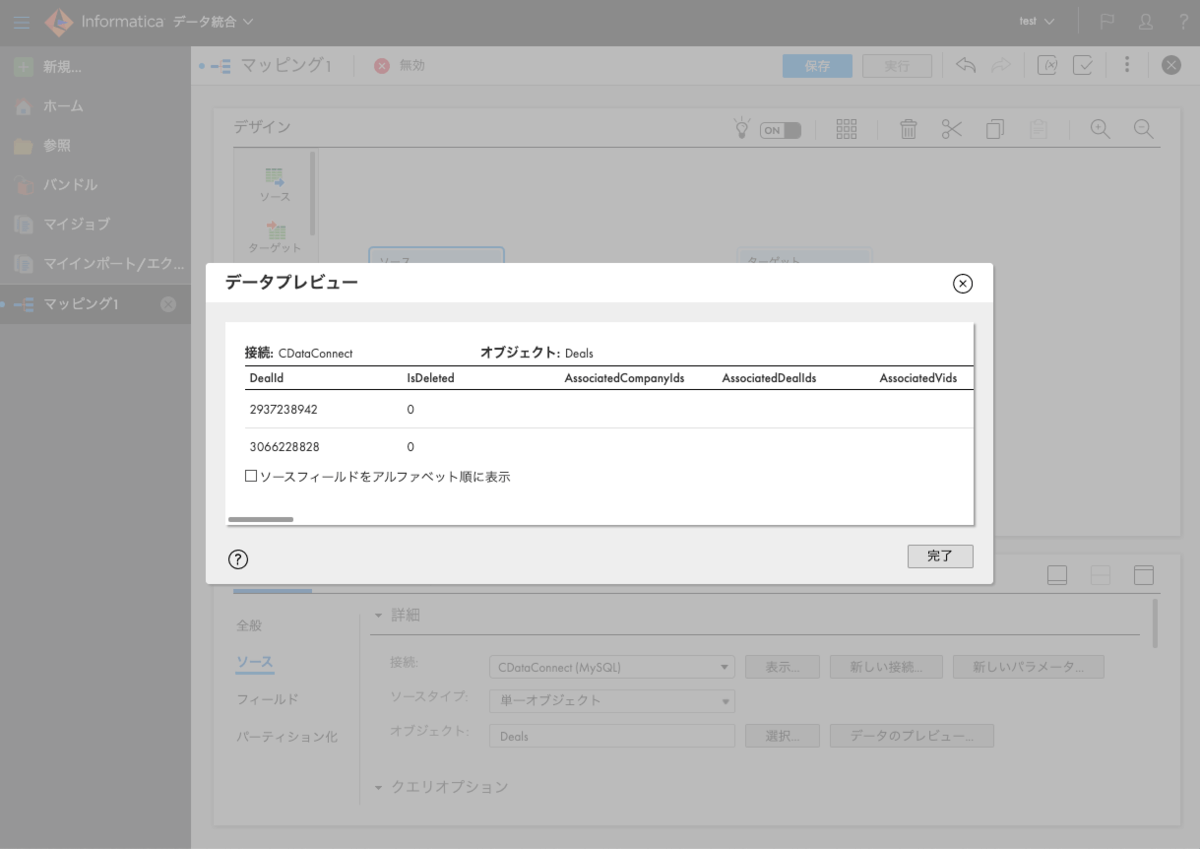Viewport: 1200px width, 849px height.
Task: Click the lightbulb recommendation icon
Action: coord(741,128)
